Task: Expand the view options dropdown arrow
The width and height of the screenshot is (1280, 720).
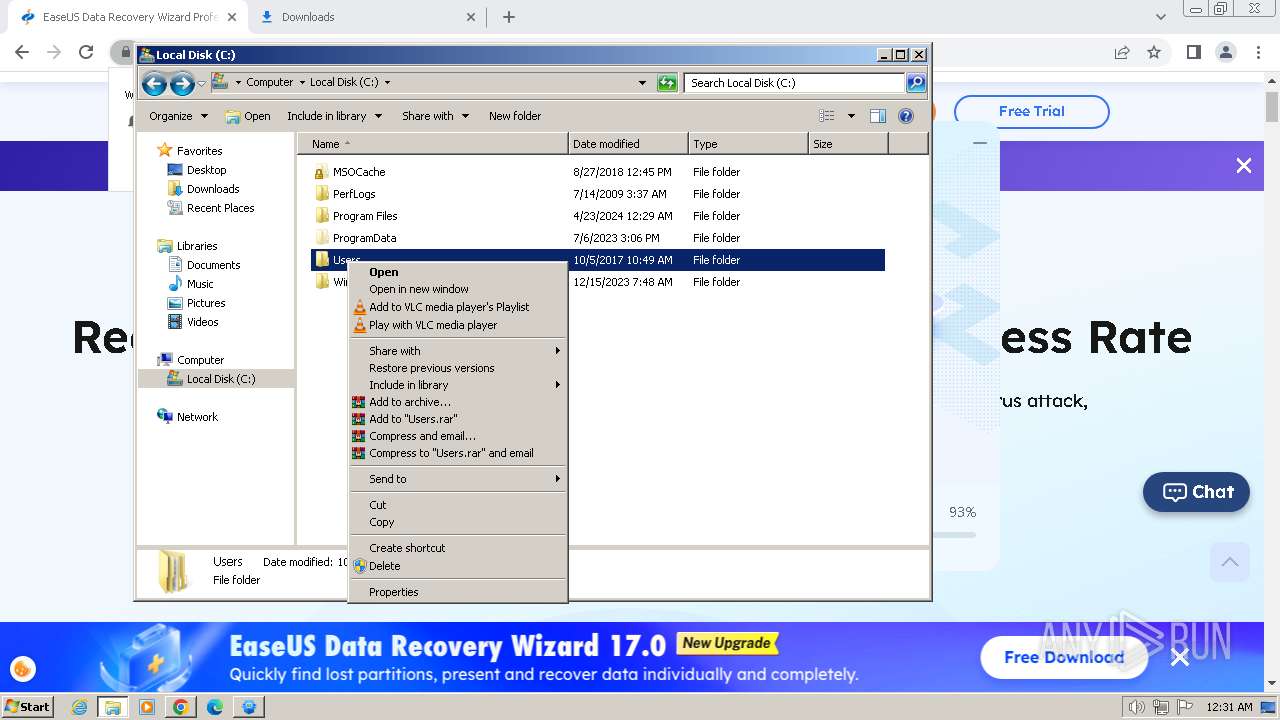Action: 851,116
